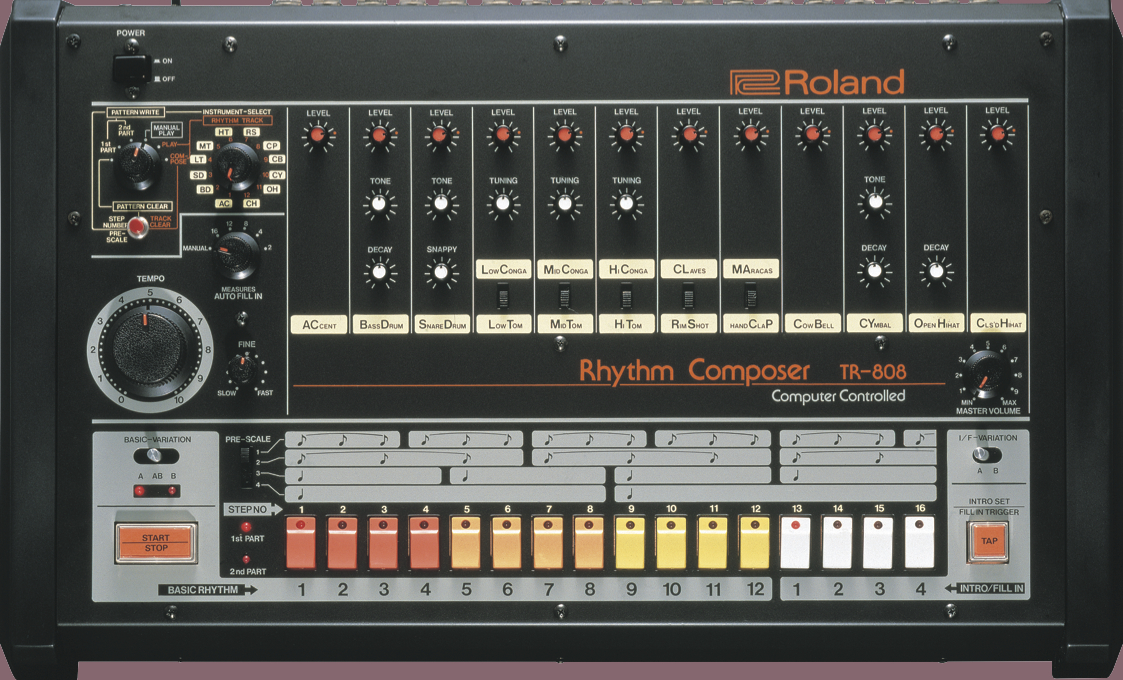Hit the orange Start/Stop button
The width and height of the screenshot is (1123, 680).
[155, 542]
